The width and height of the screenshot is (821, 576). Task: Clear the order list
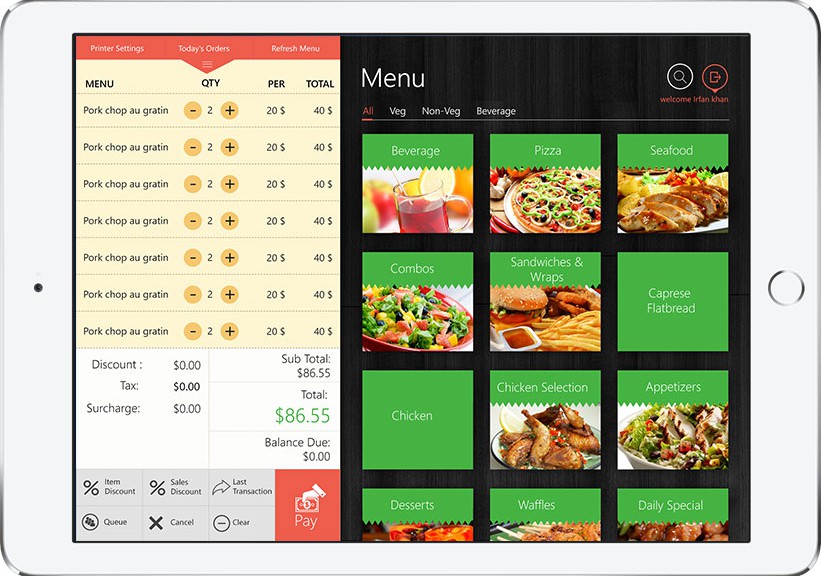tap(242, 523)
